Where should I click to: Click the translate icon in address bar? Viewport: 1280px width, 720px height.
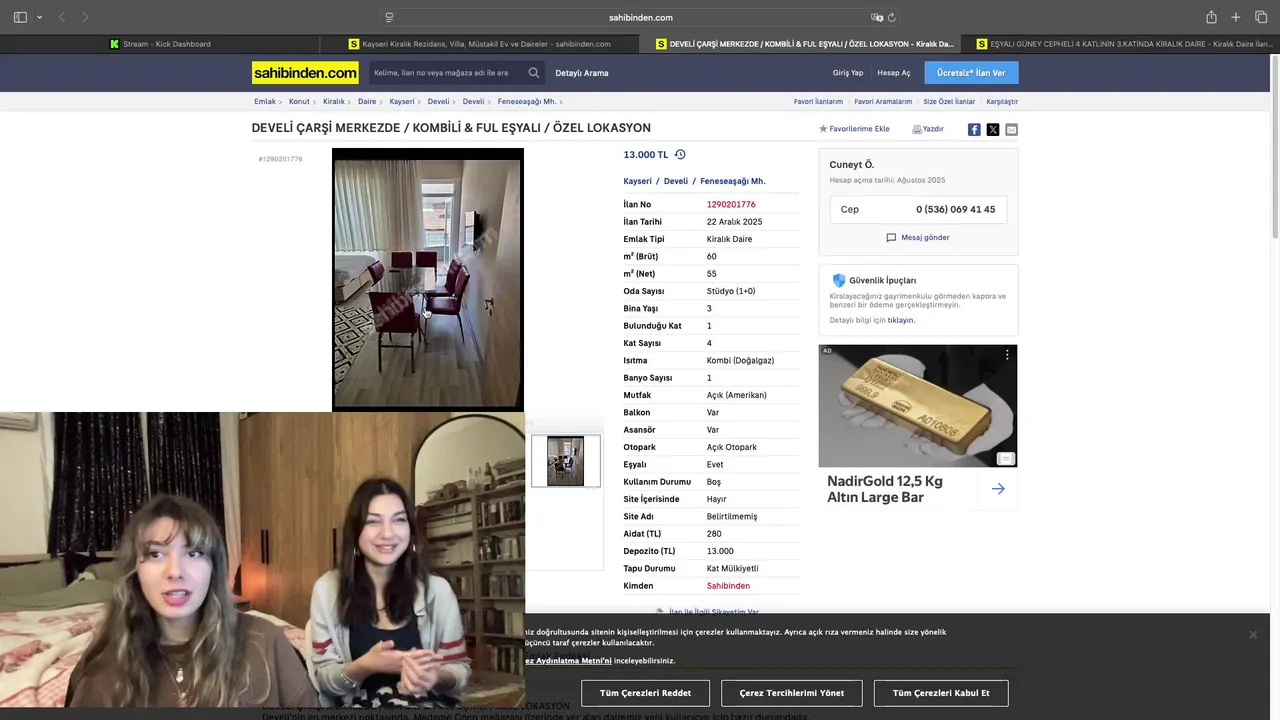pos(877,17)
